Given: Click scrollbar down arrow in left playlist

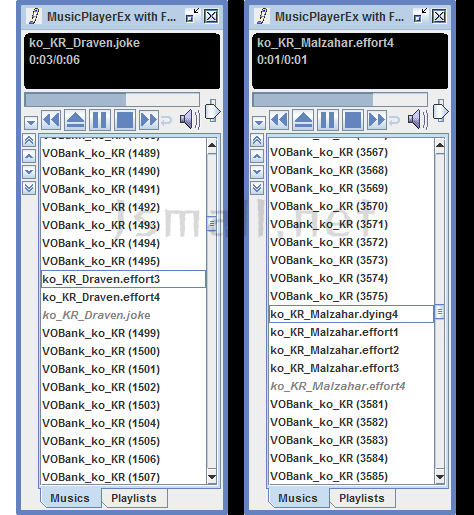Looking at the screenshot, I should point(212,476).
